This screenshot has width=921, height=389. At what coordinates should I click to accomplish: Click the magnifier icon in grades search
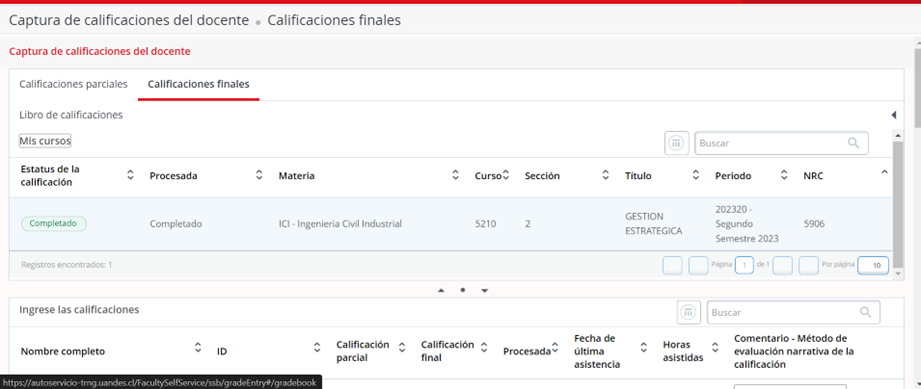pos(865,312)
